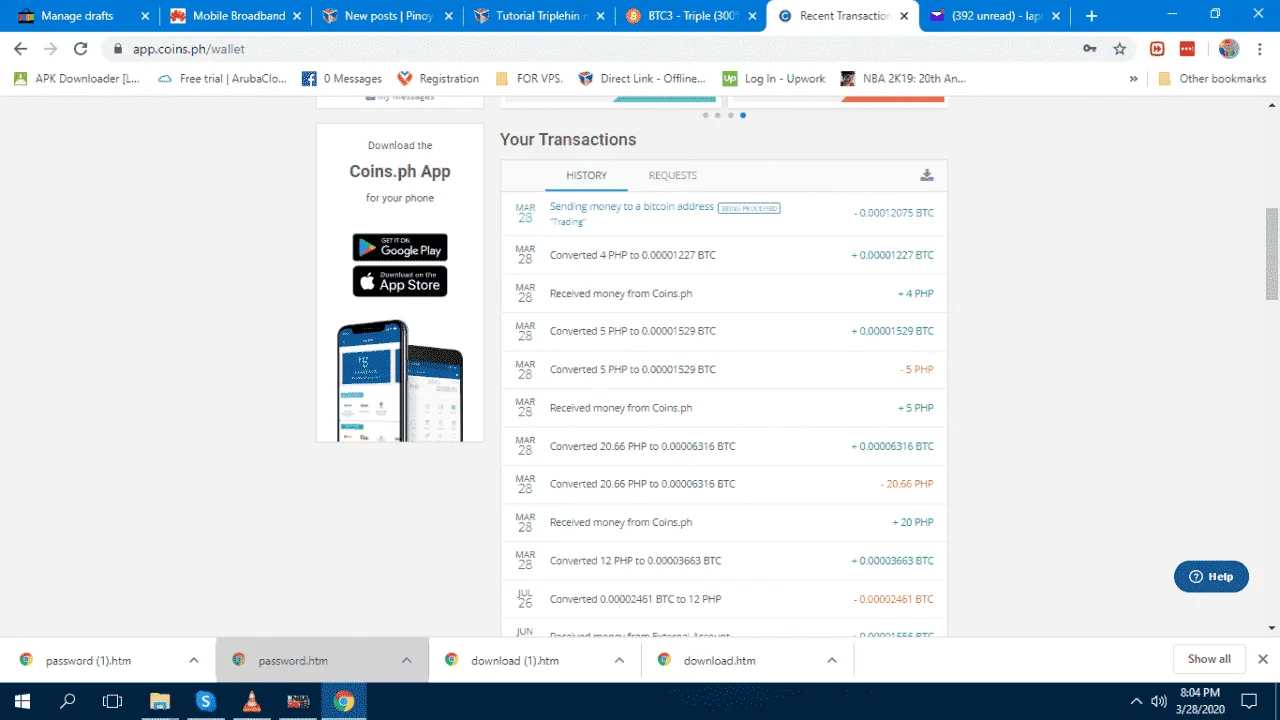The height and width of the screenshot is (720, 1280).
Task: Open the Log In - Upwork bookmark
Action: tap(774, 78)
